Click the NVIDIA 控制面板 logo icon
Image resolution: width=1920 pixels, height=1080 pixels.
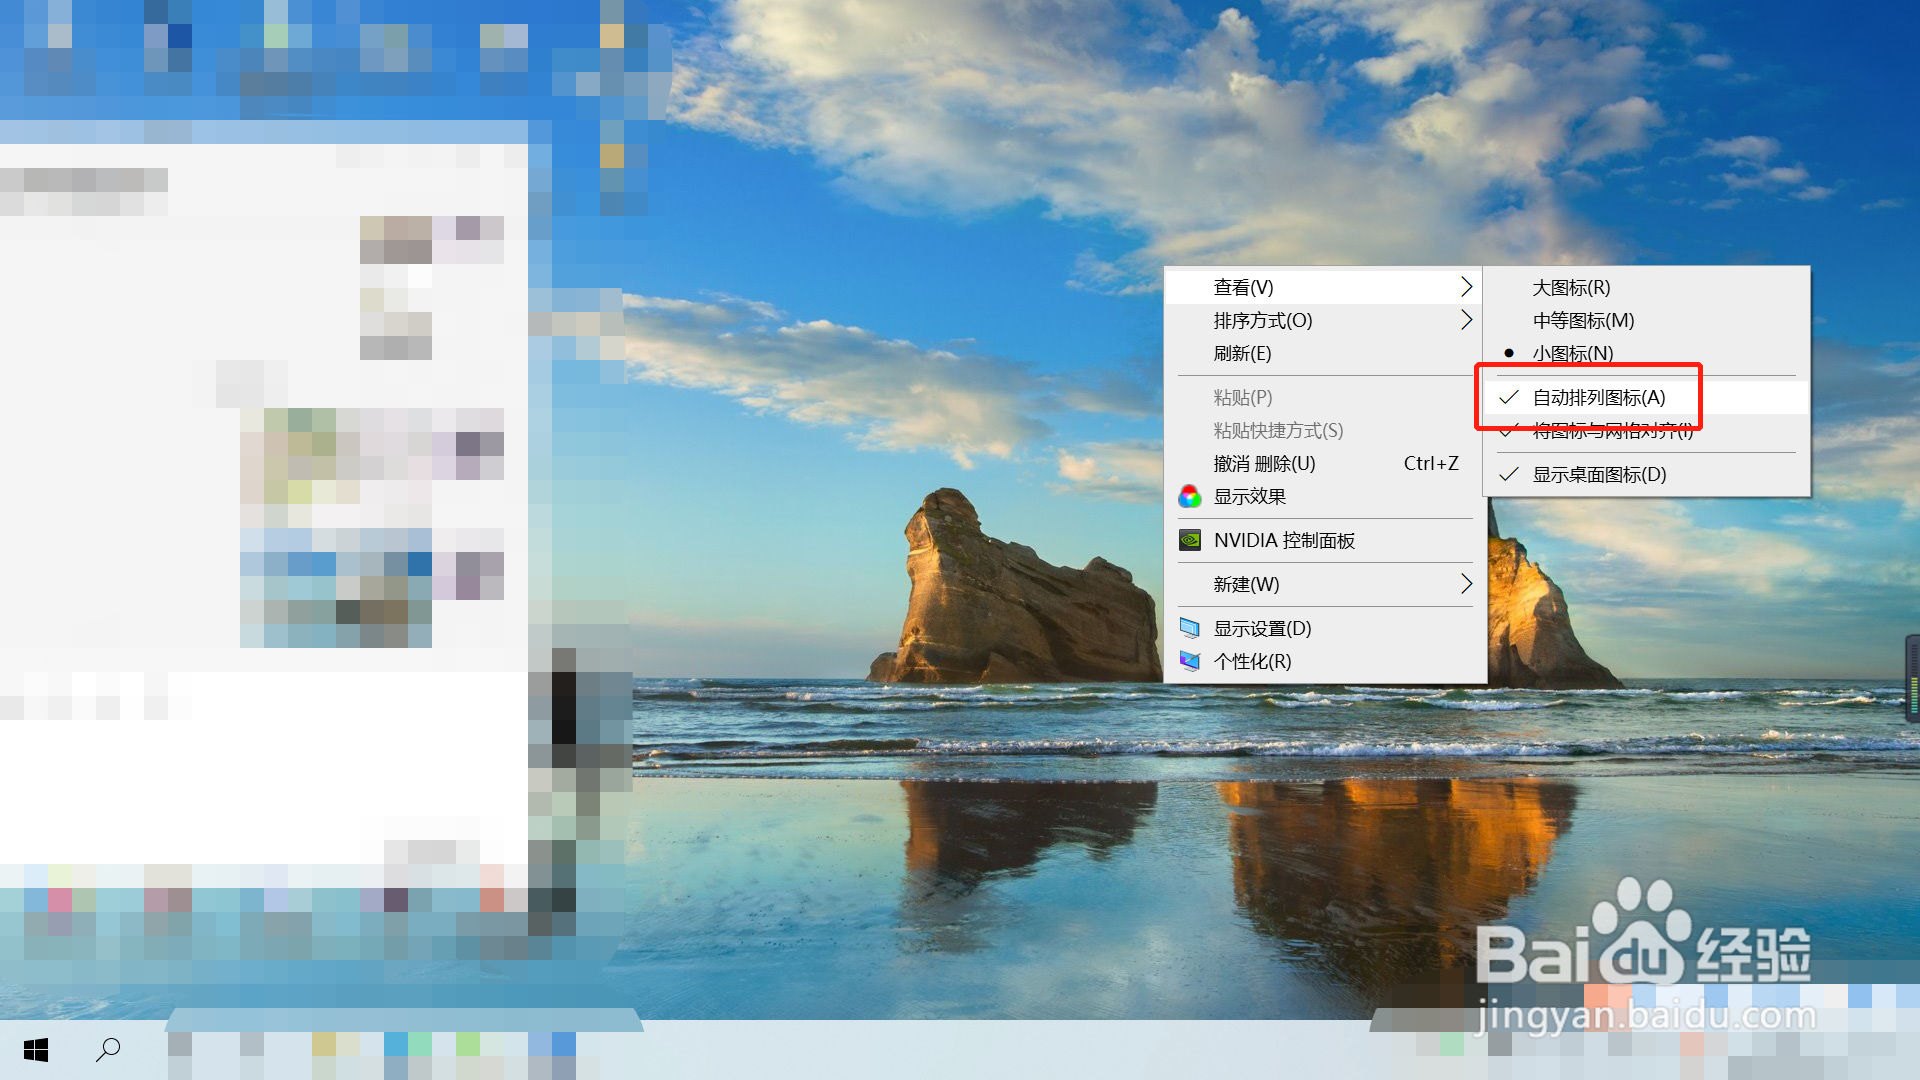1190,540
